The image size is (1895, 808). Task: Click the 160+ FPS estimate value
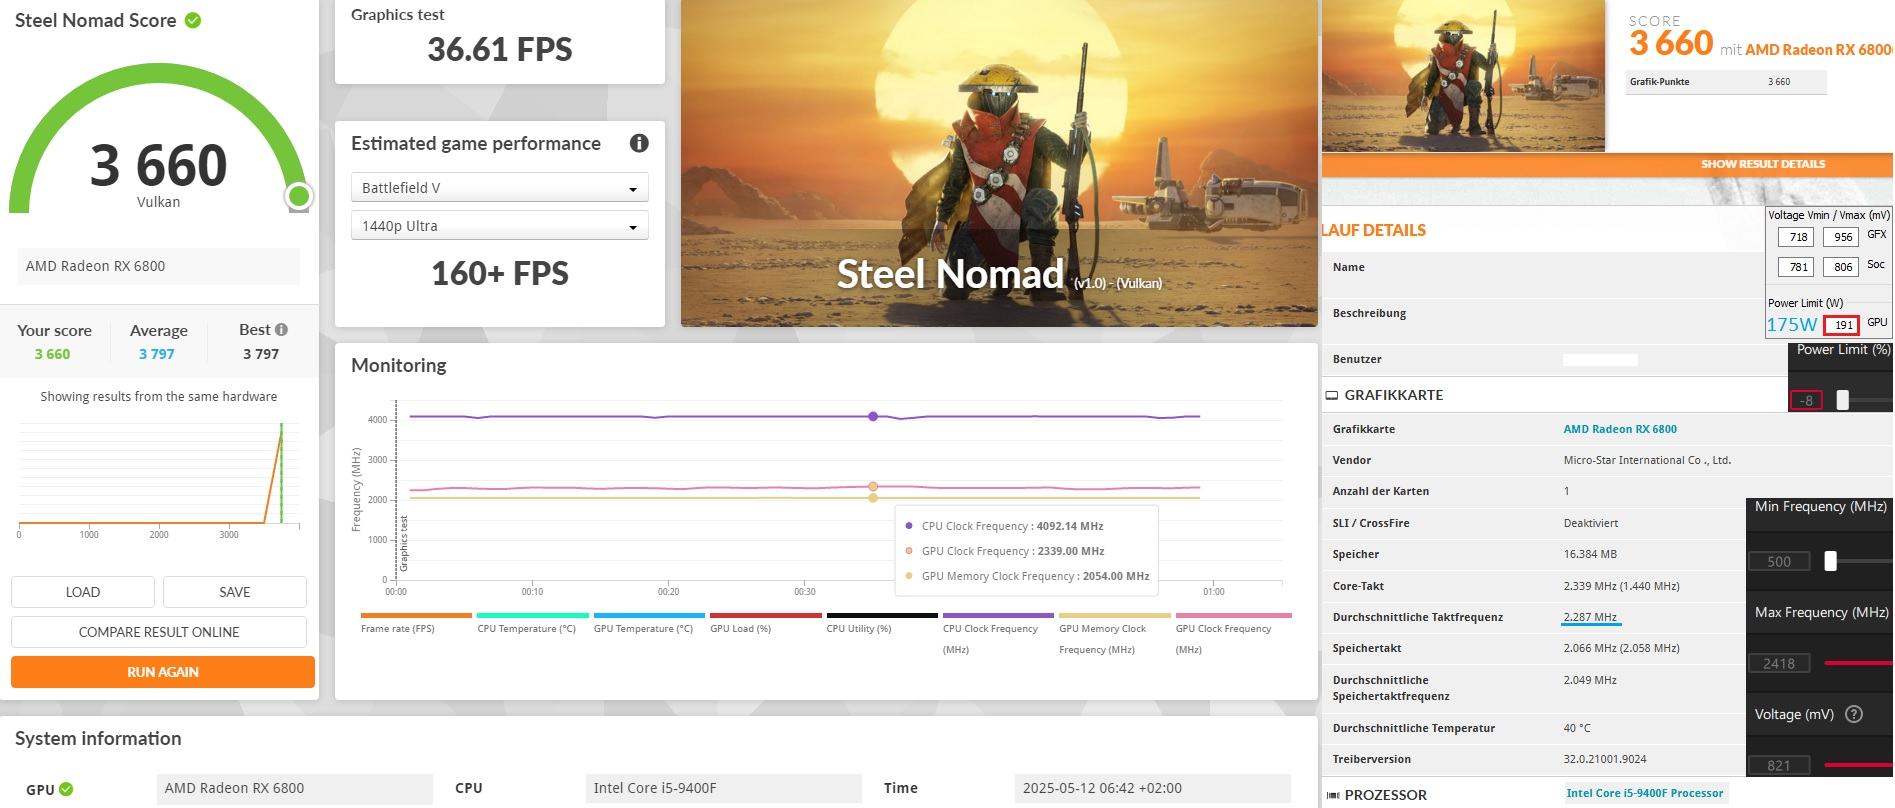coord(499,273)
